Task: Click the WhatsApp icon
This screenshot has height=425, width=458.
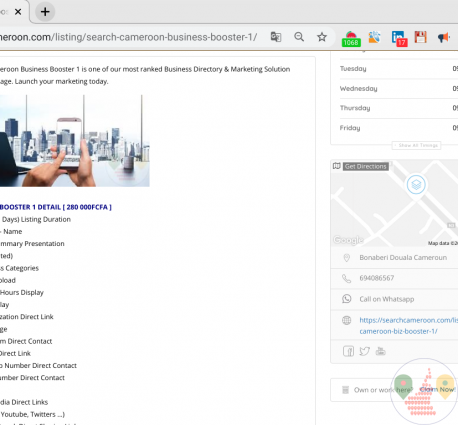Action: click(x=347, y=299)
